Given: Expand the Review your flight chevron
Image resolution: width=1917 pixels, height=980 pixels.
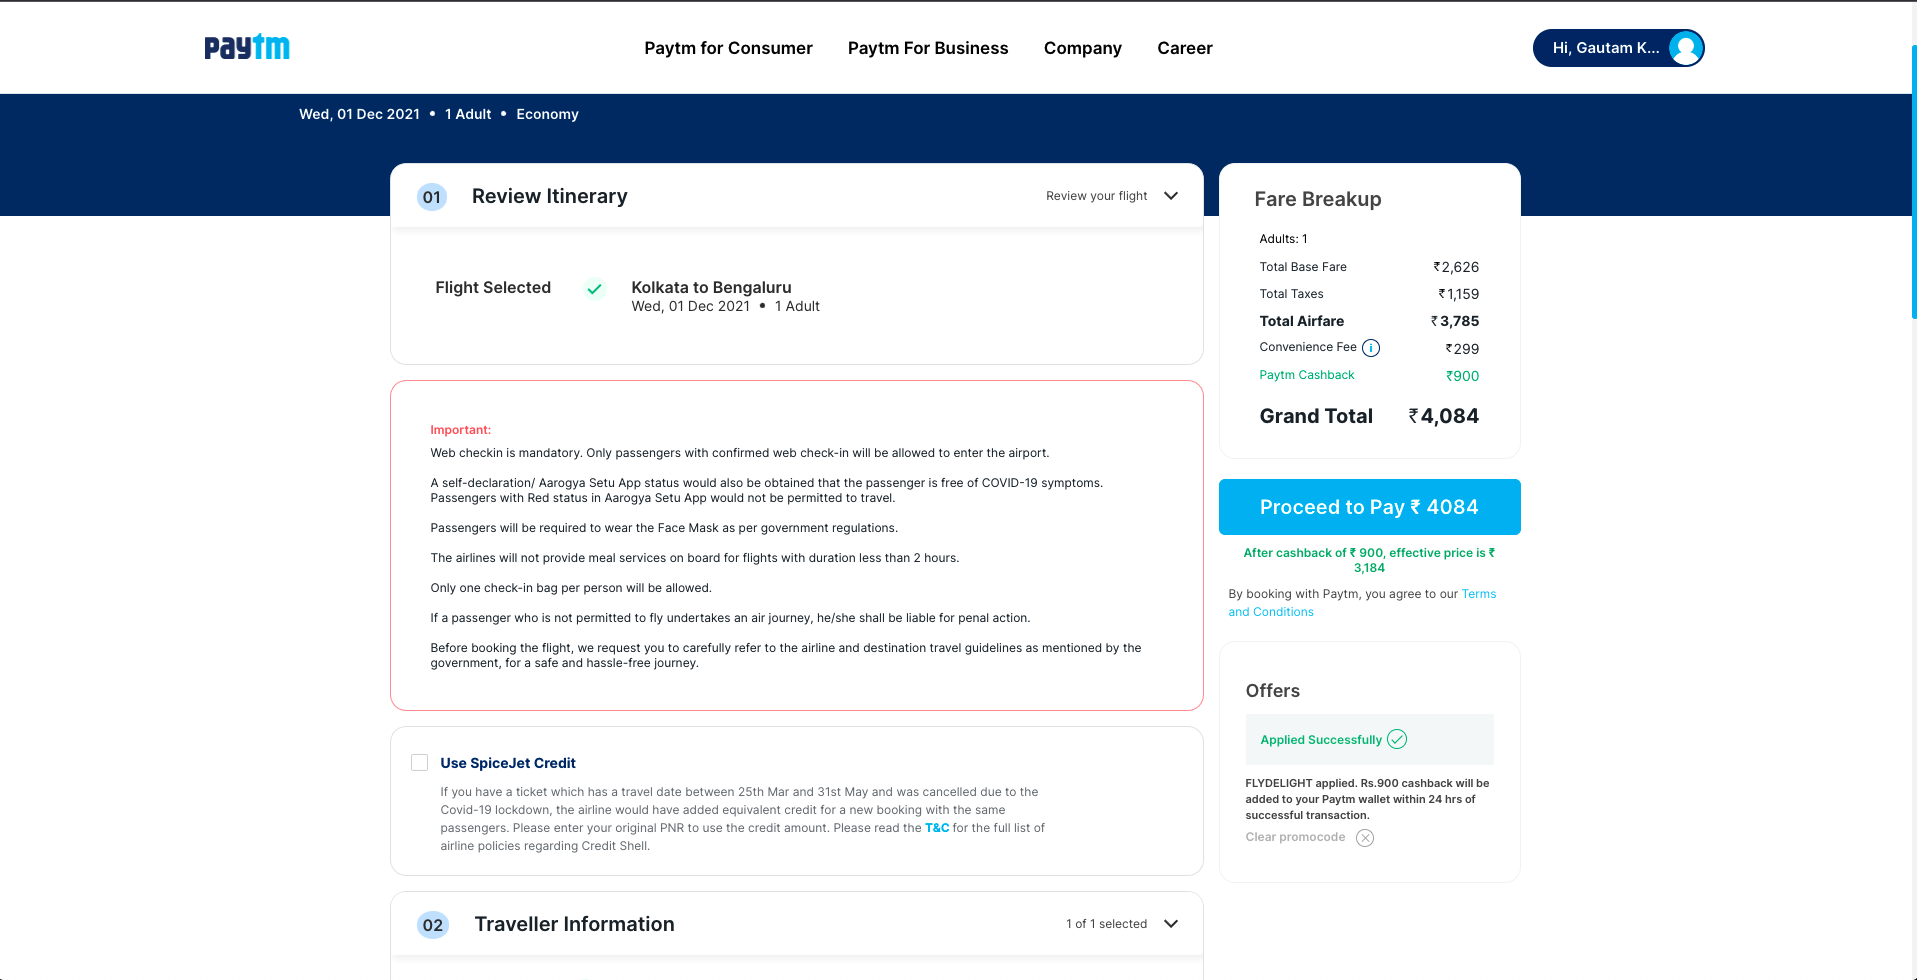Looking at the screenshot, I should coord(1171,196).
